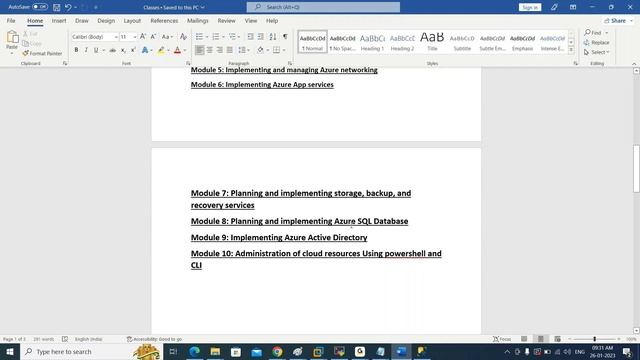
Task: Decrease paragraph indent
Action: tap(250, 37)
